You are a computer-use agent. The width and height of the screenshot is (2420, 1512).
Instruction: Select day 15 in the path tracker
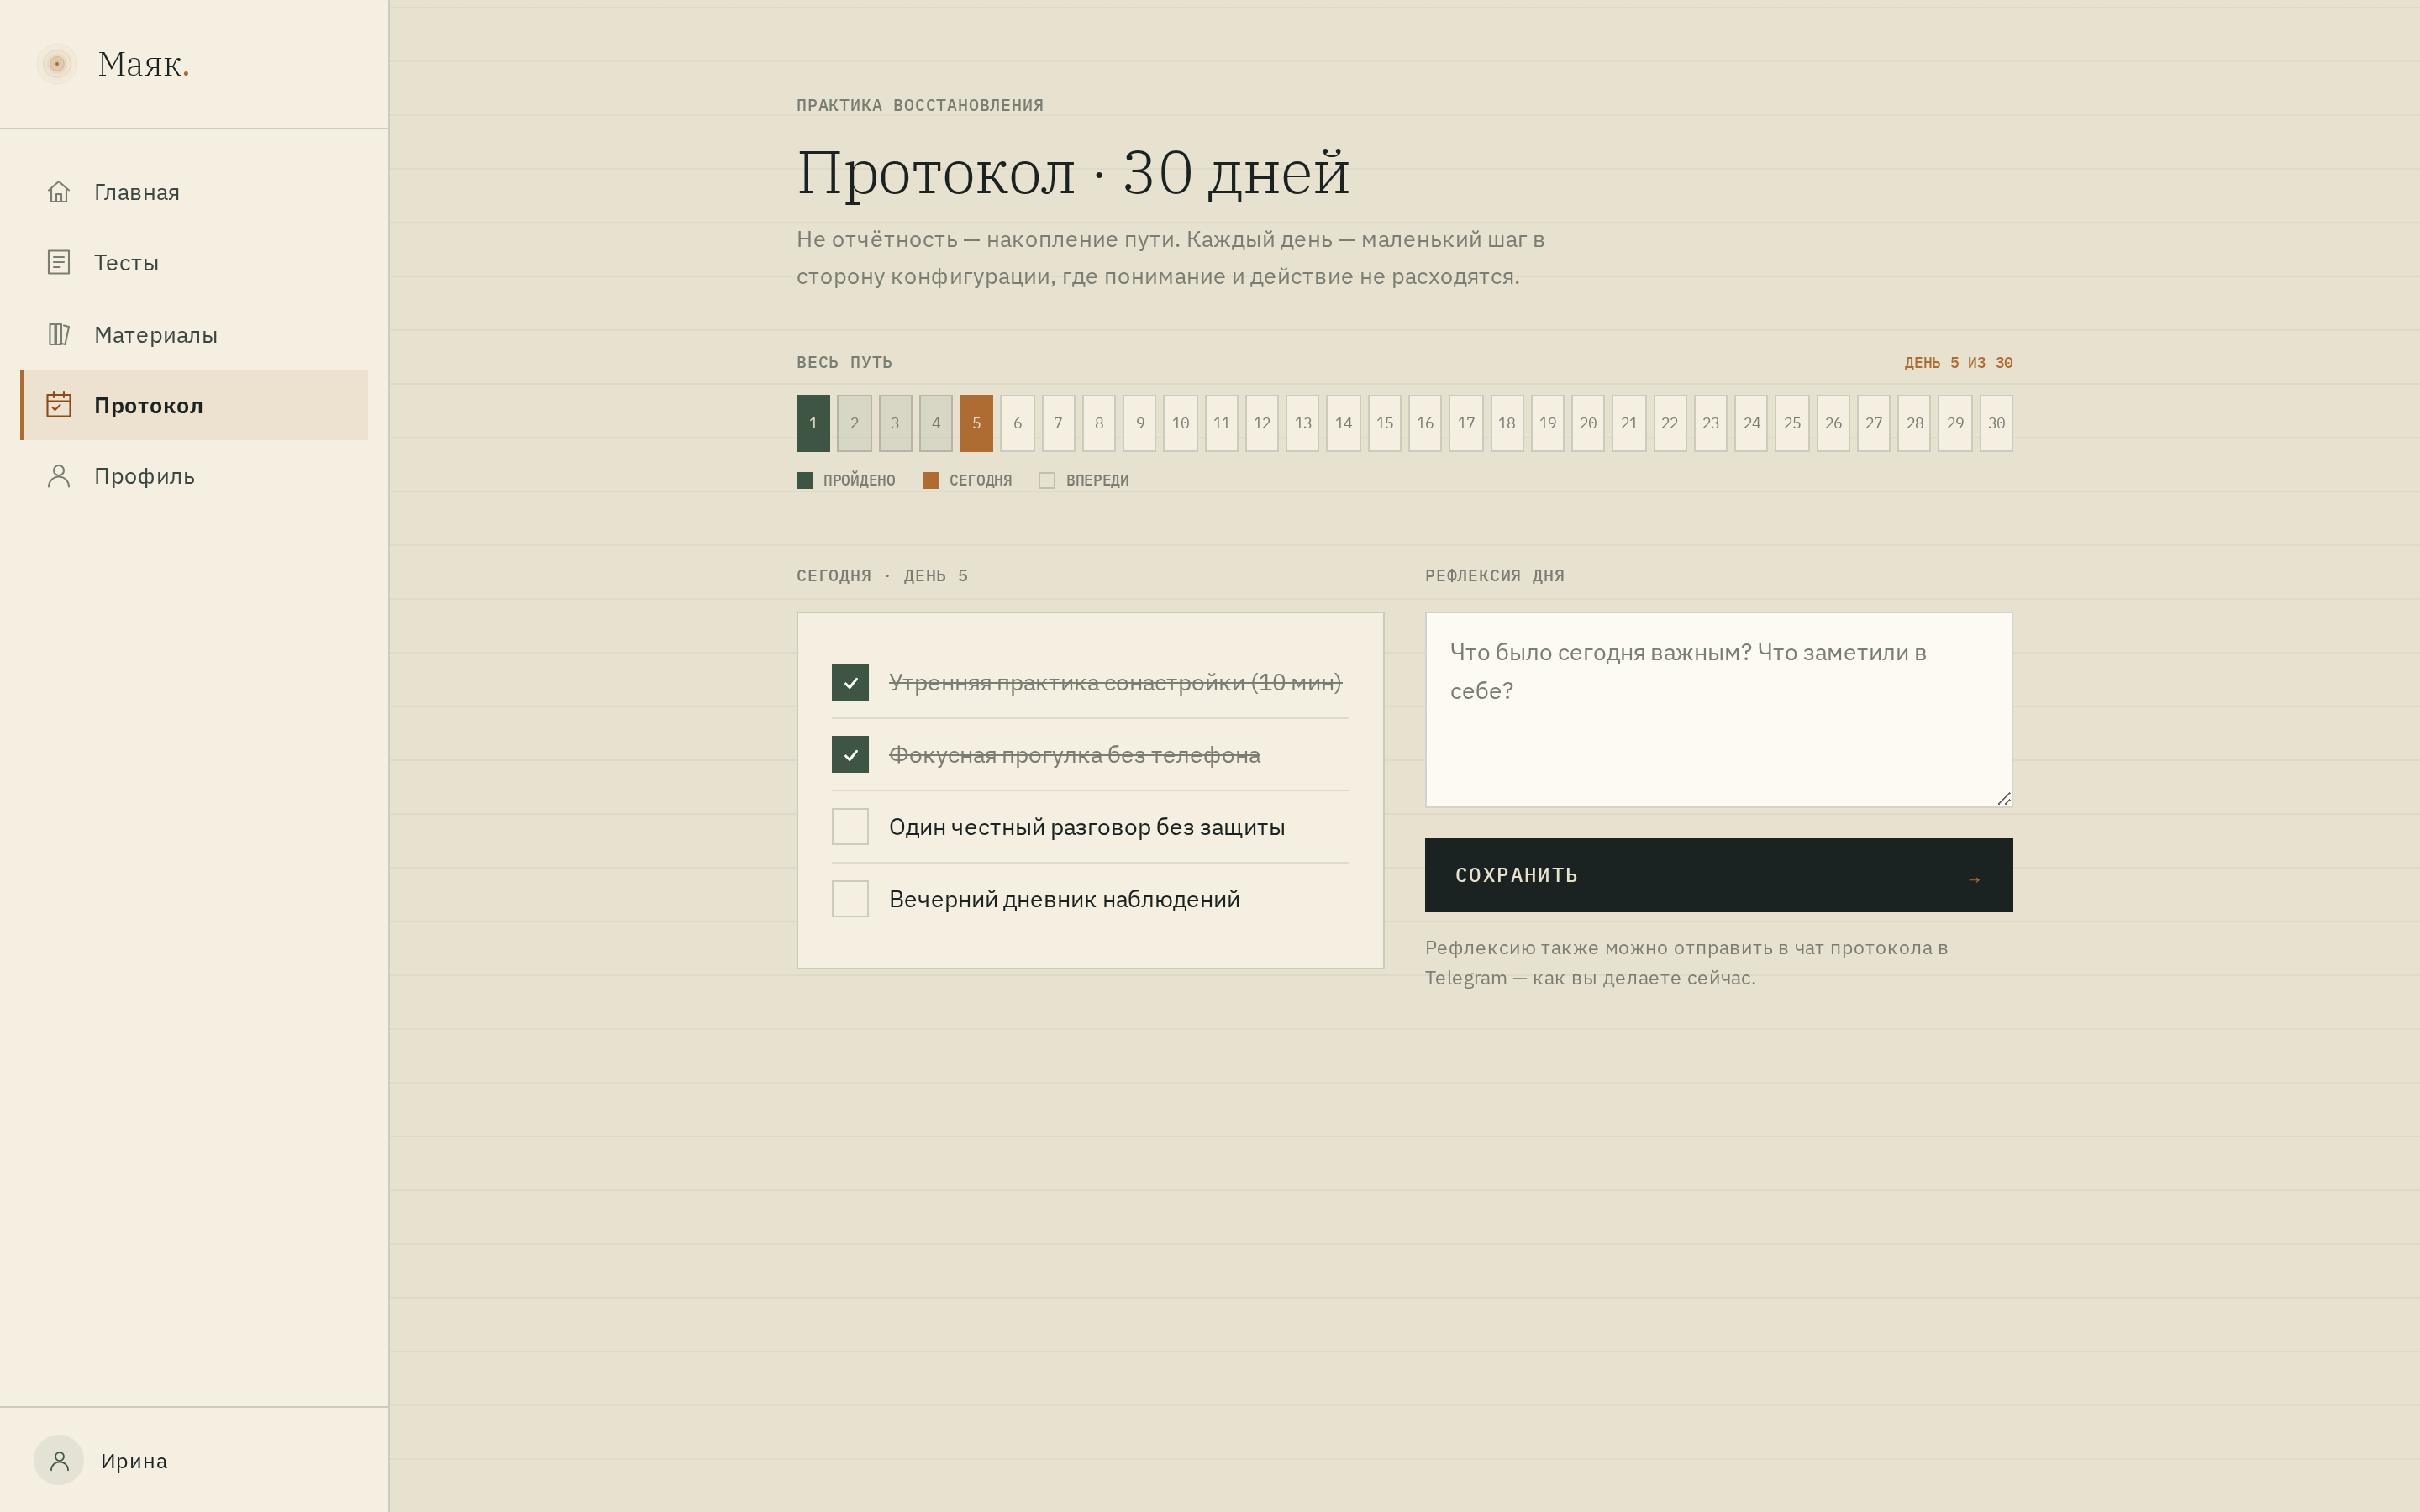[1384, 423]
